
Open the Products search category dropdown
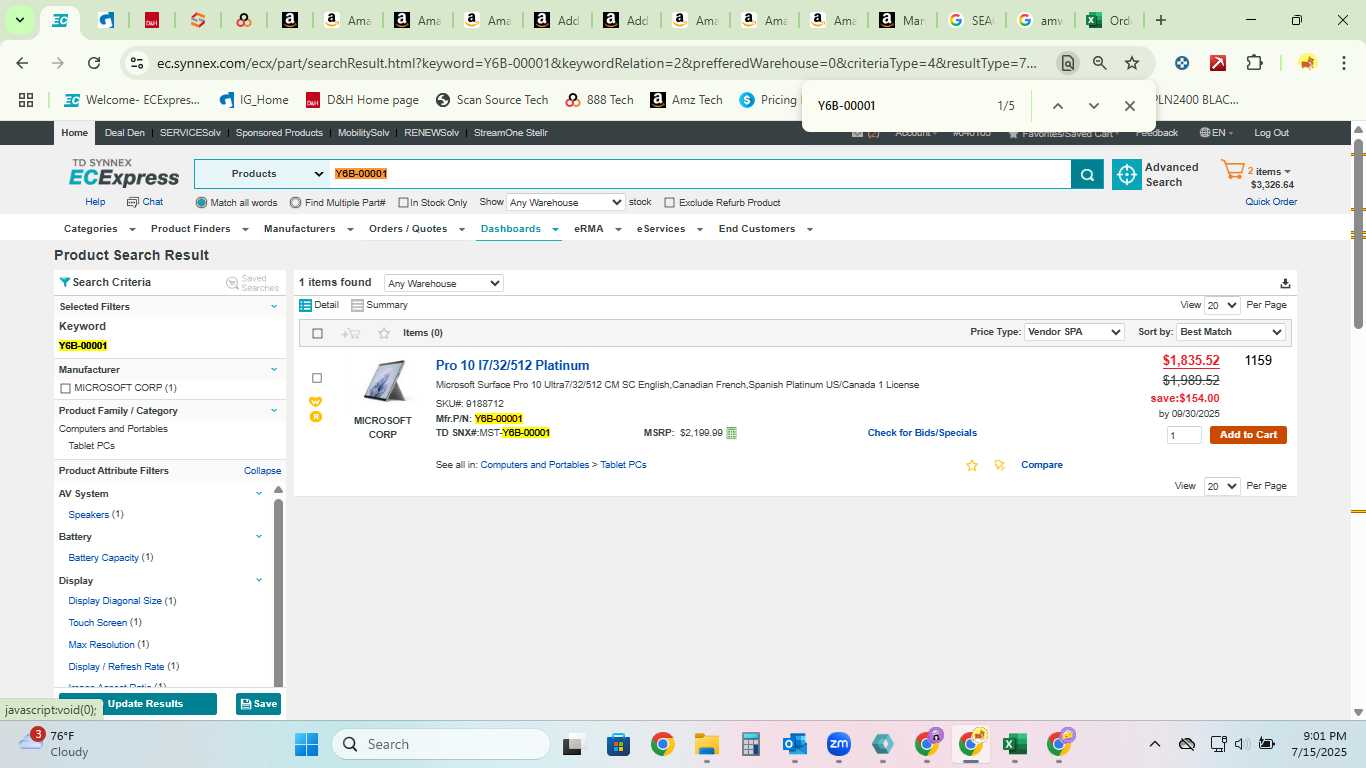(x=263, y=174)
